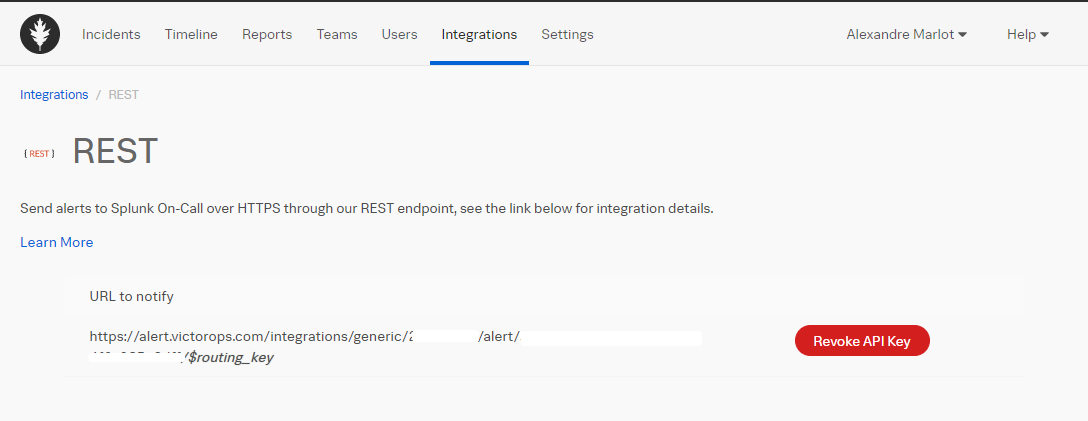The width and height of the screenshot is (1088, 421).
Task: Open the Reports tab
Action: point(267,34)
